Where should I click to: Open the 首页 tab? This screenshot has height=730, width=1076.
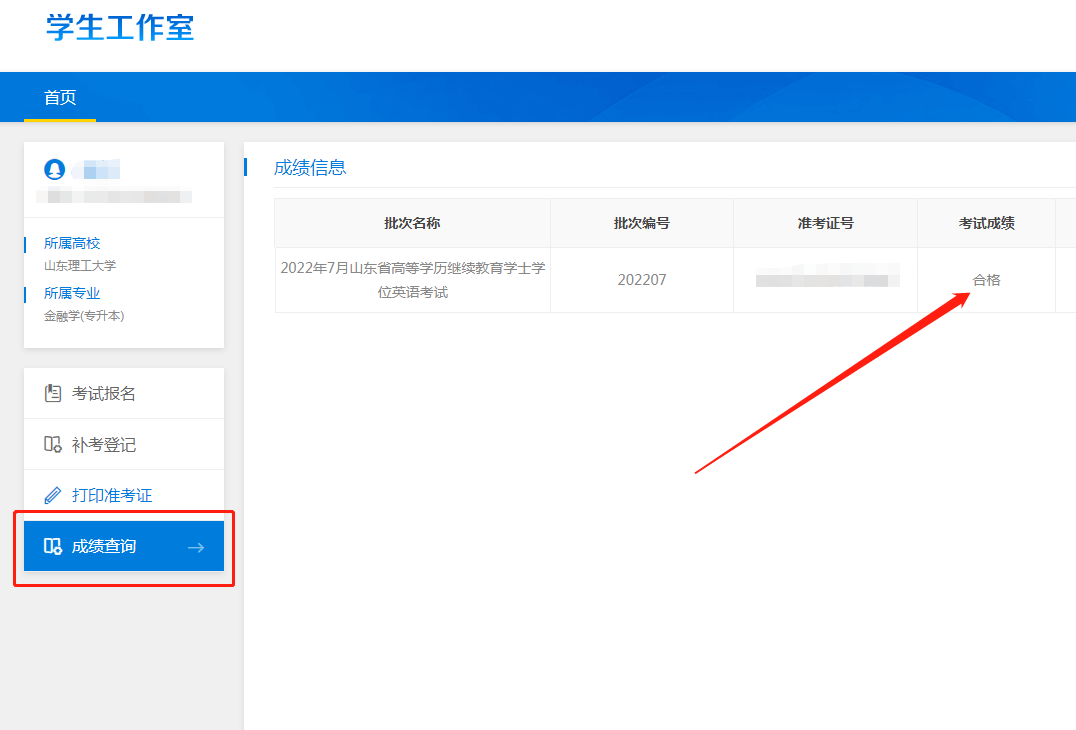point(60,97)
